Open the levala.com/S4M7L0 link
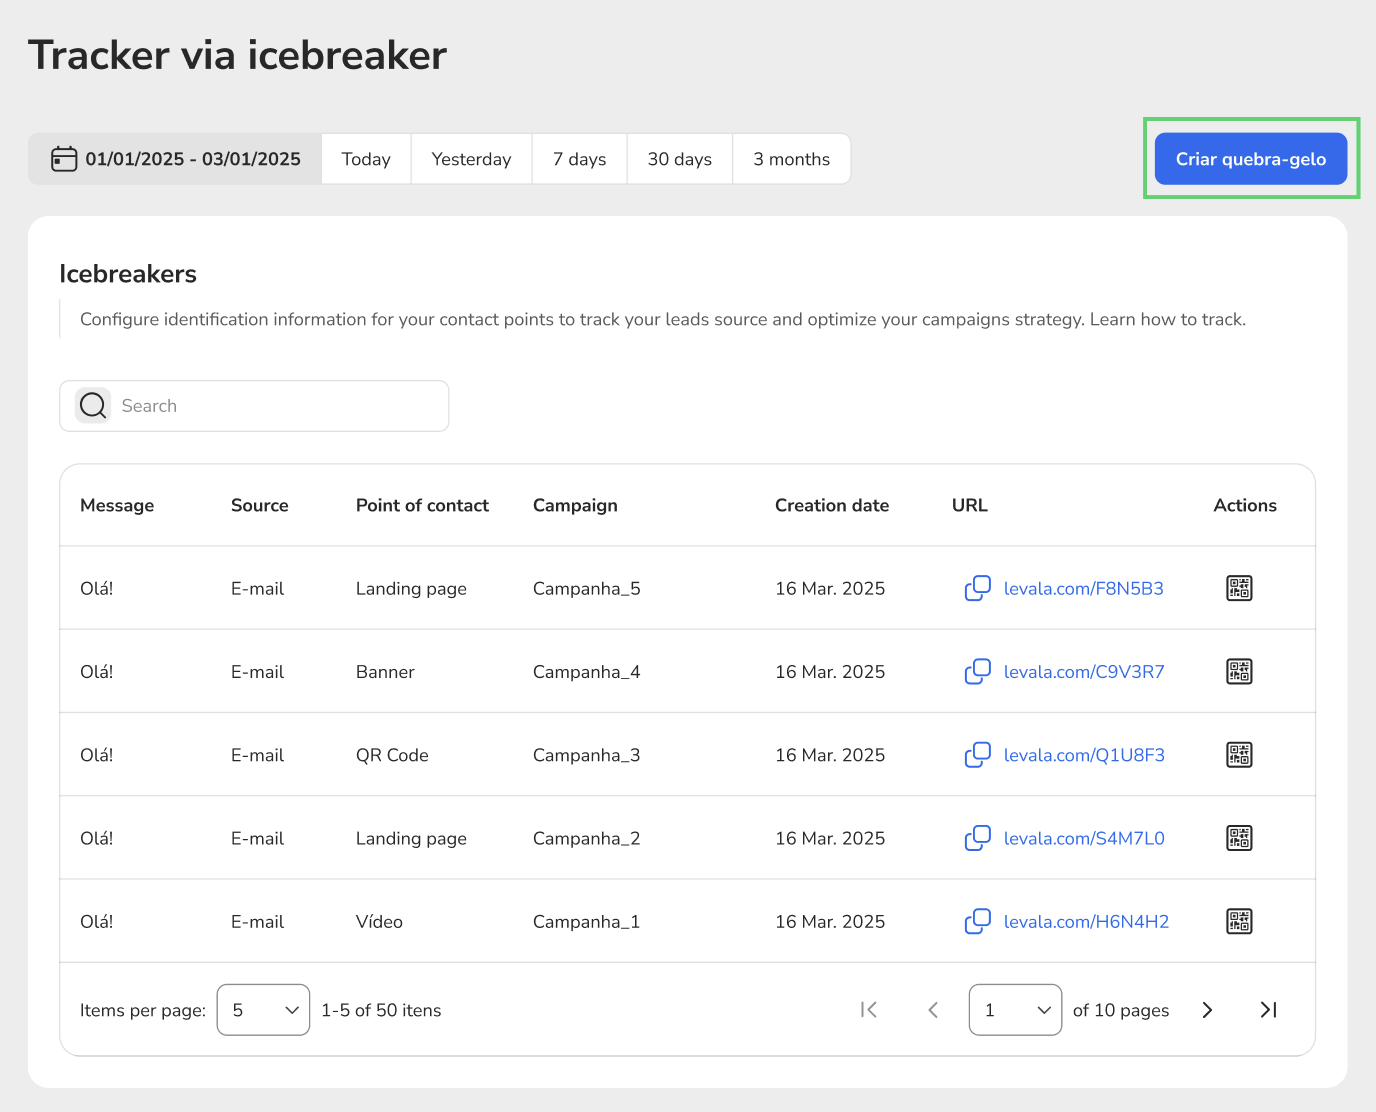 tap(1084, 838)
